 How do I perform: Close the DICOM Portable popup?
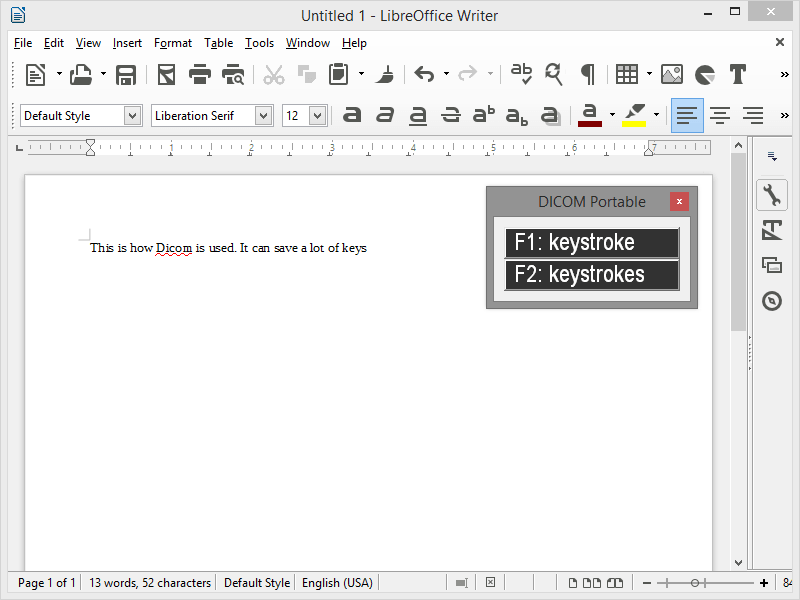pos(679,202)
